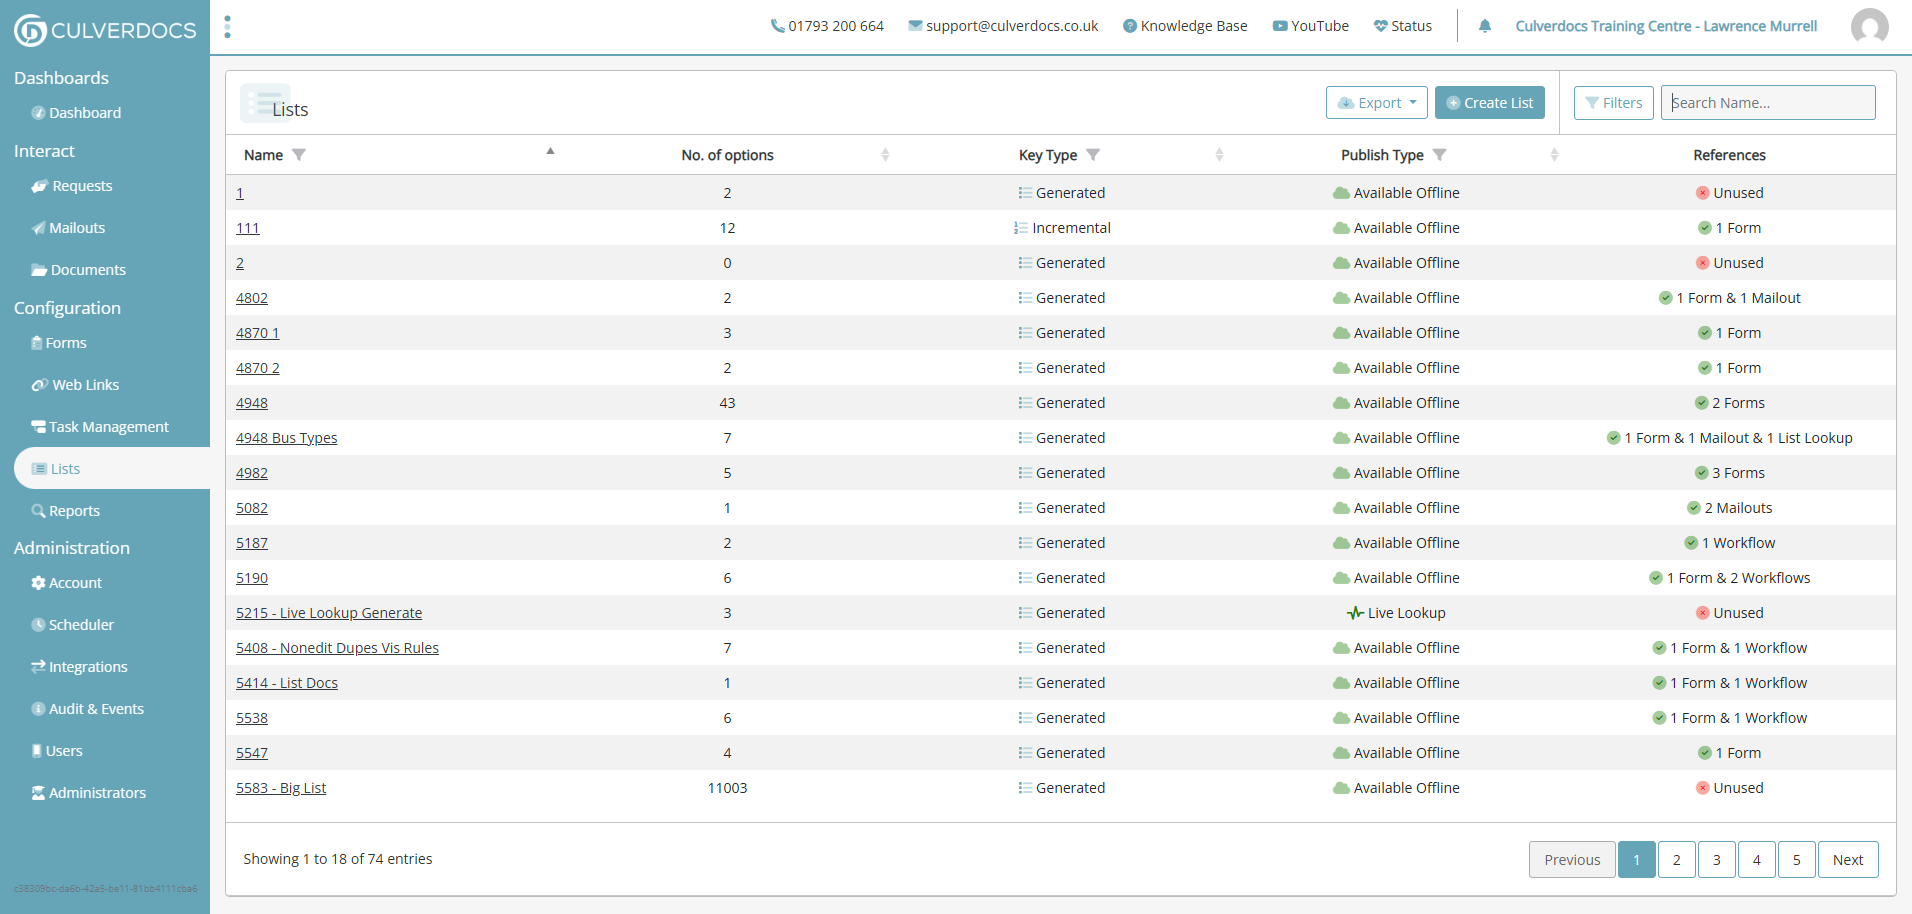Open the Export dropdown
Viewport: 1912px width, 914px height.
click(x=1376, y=103)
